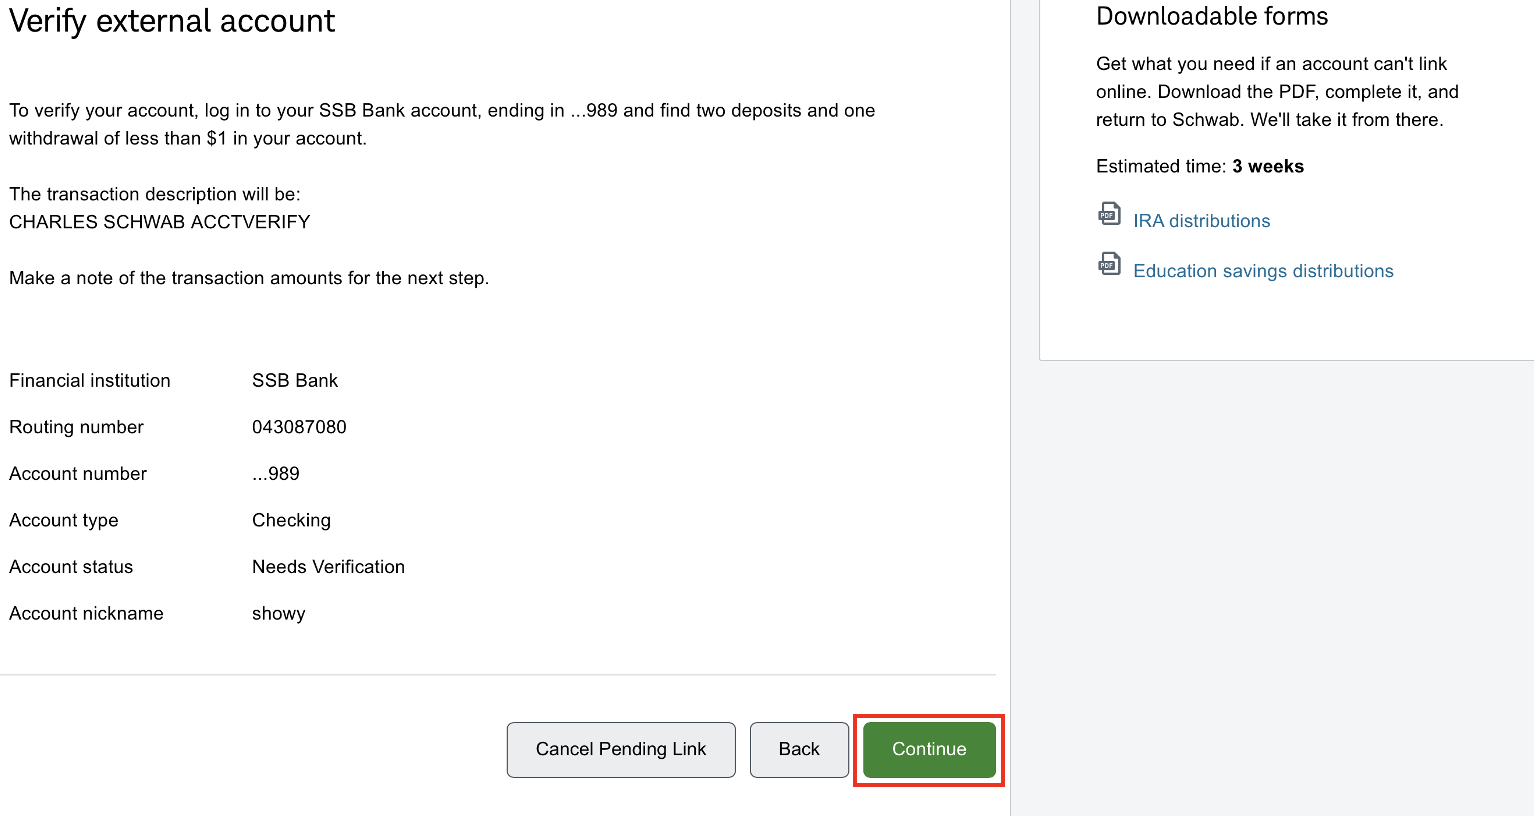This screenshot has height=816, width=1534.
Task: Click the CHARLES SCHWAB ACCTVERIFY description text
Action: (160, 222)
